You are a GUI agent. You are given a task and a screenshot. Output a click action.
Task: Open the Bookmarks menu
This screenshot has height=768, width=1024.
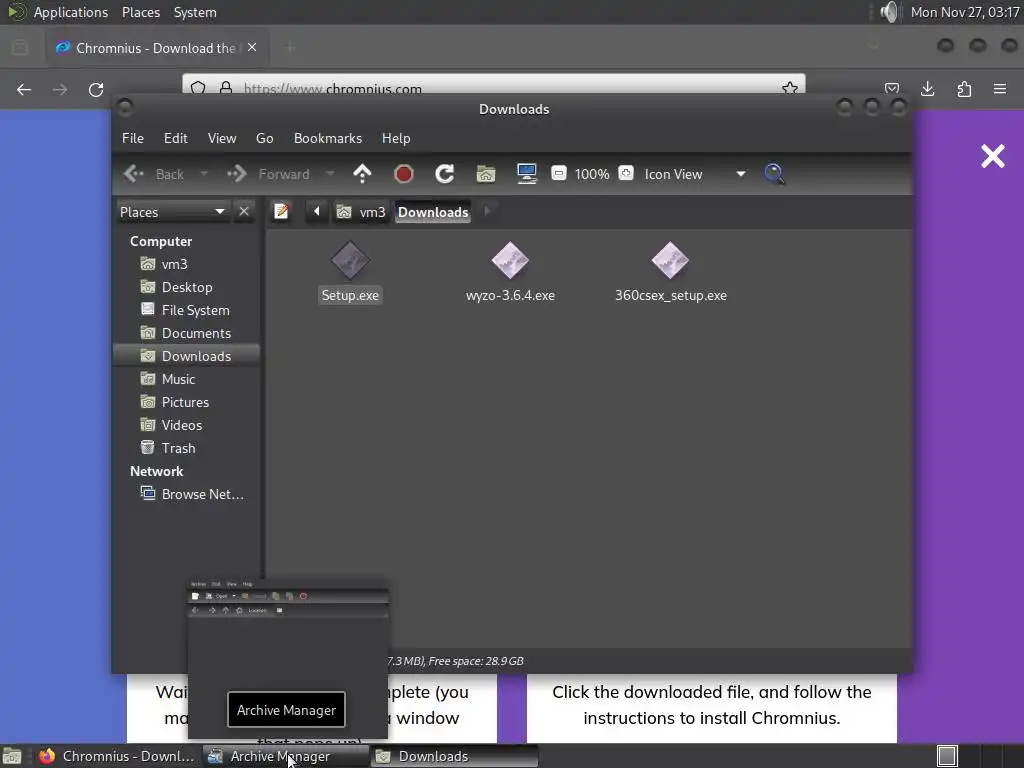point(328,138)
